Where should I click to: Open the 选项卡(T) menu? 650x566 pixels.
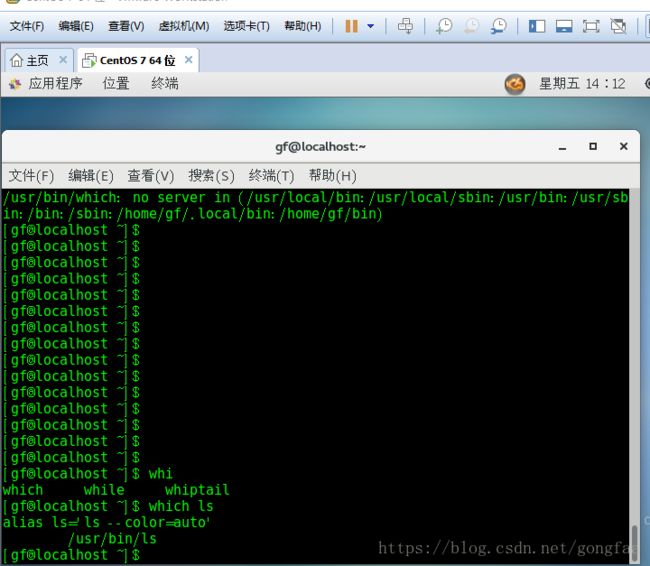pos(247,26)
